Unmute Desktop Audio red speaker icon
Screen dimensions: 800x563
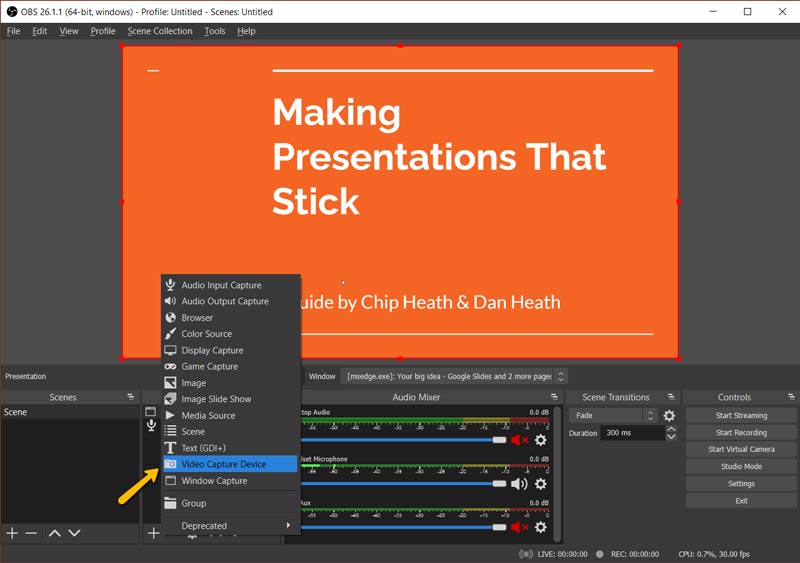[x=519, y=440]
